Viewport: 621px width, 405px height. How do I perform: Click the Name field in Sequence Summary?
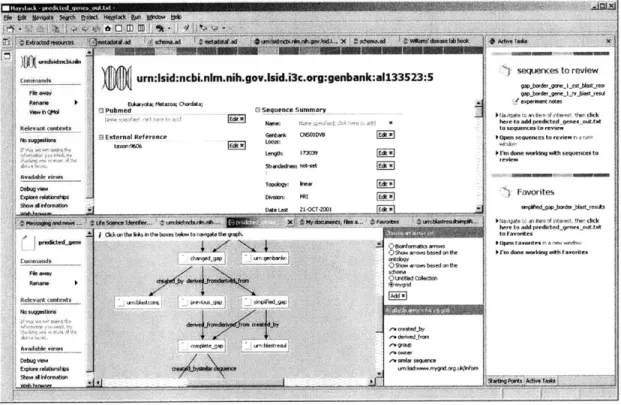coord(337,124)
